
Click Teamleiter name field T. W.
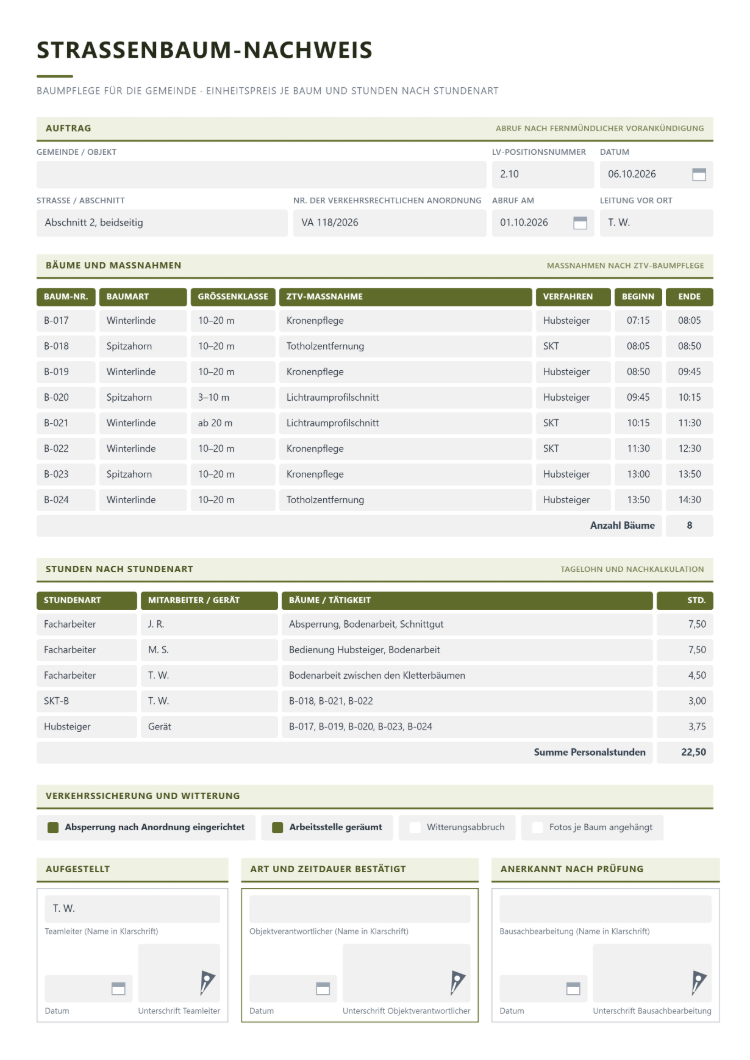tap(132, 909)
